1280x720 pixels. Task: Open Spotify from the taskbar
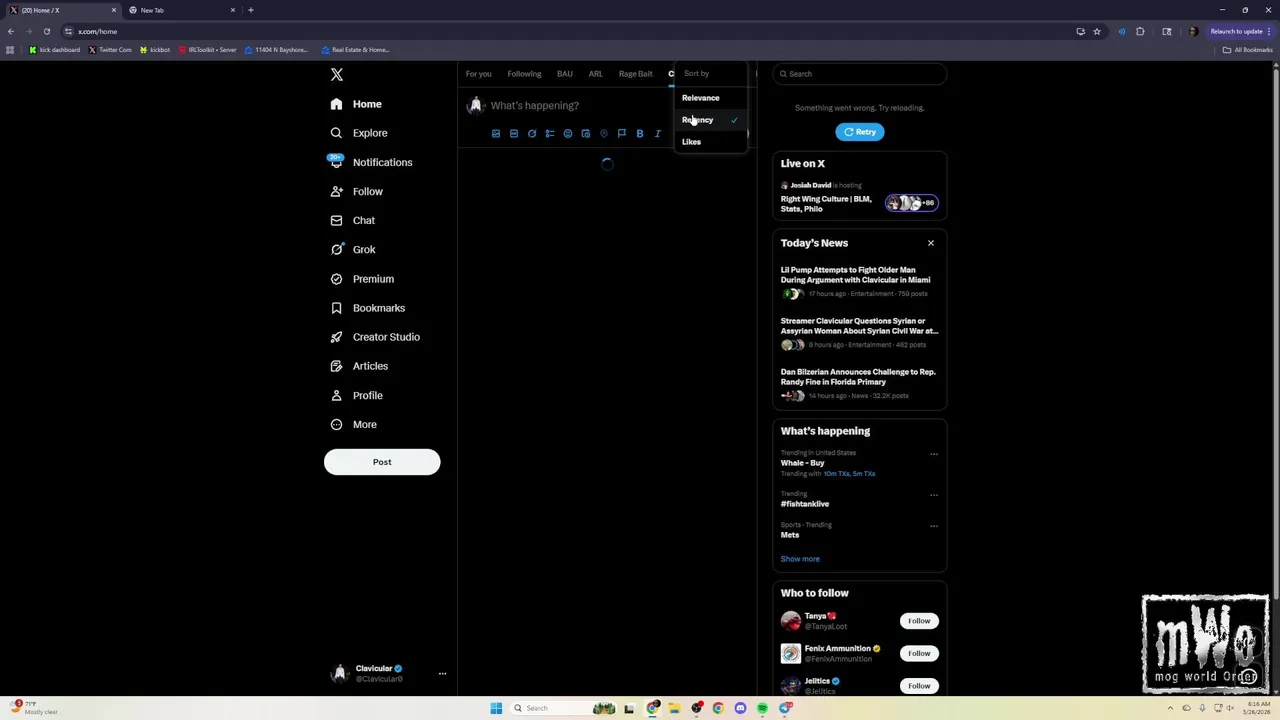(762, 708)
